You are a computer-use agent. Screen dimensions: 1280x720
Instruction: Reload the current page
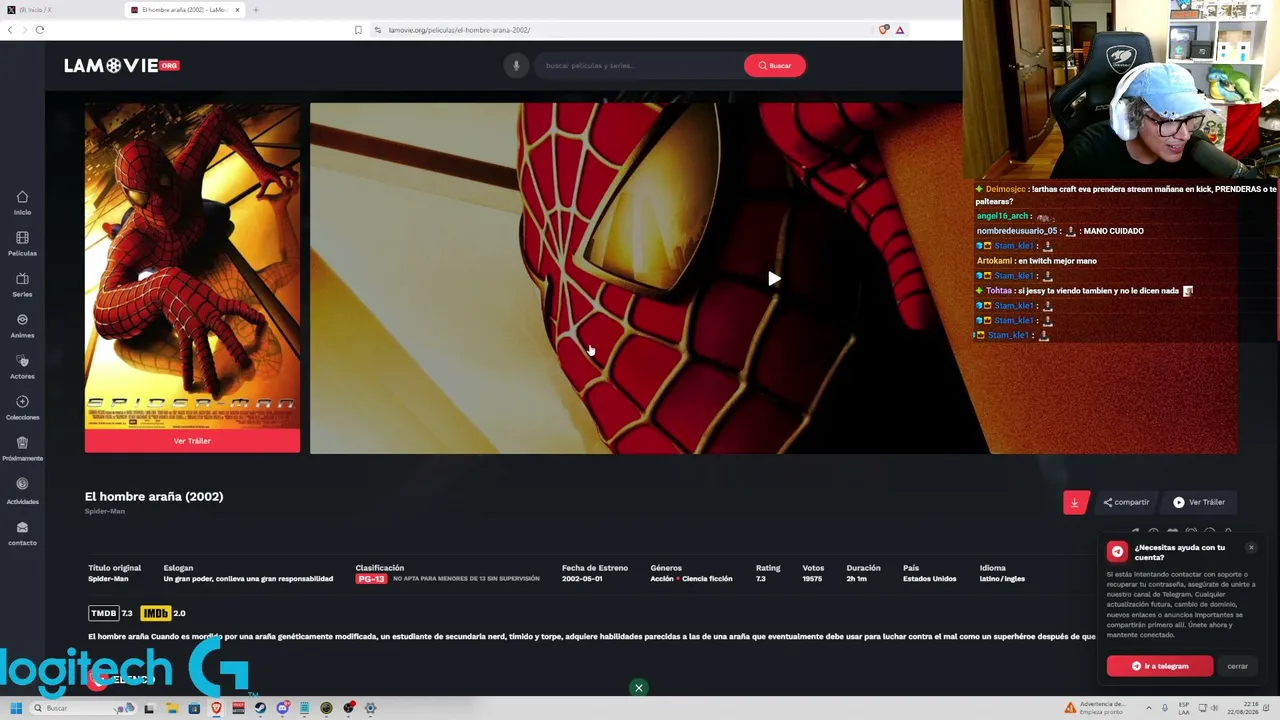coord(40,30)
